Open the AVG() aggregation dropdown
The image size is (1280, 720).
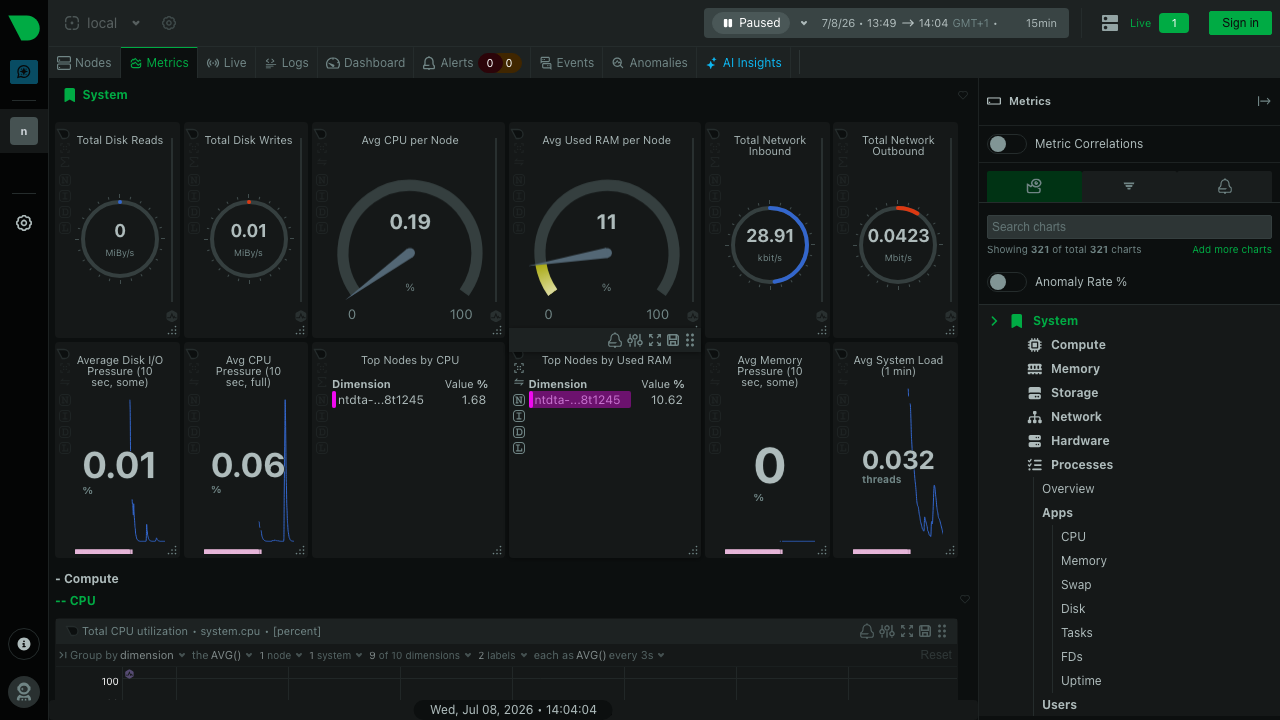pyautogui.click(x=220, y=655)
